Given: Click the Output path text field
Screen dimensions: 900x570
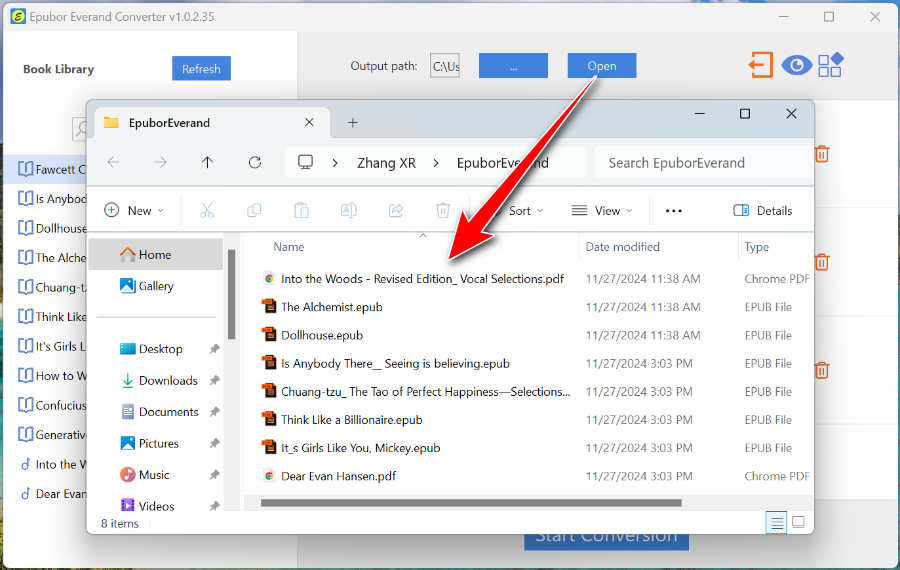Looking at the screenshot, I should pyautogui.click(x=445, y=66).
